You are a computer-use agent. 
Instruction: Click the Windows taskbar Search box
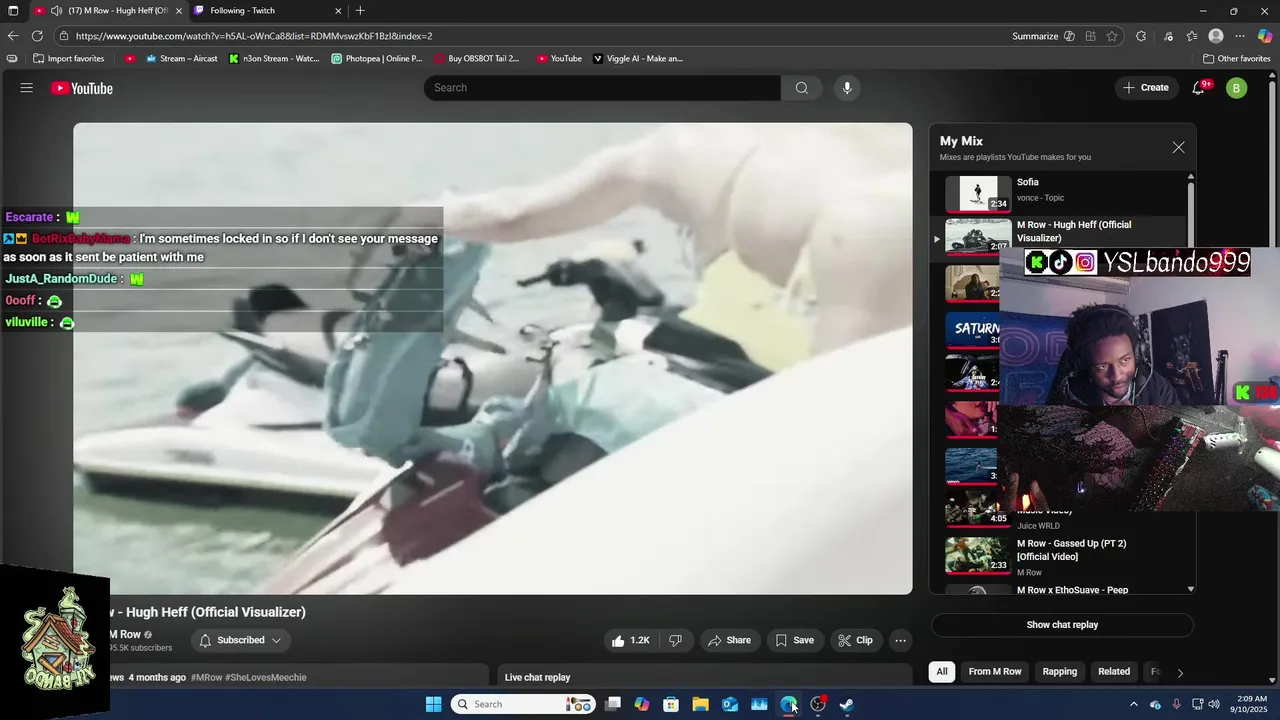(523, 704)
